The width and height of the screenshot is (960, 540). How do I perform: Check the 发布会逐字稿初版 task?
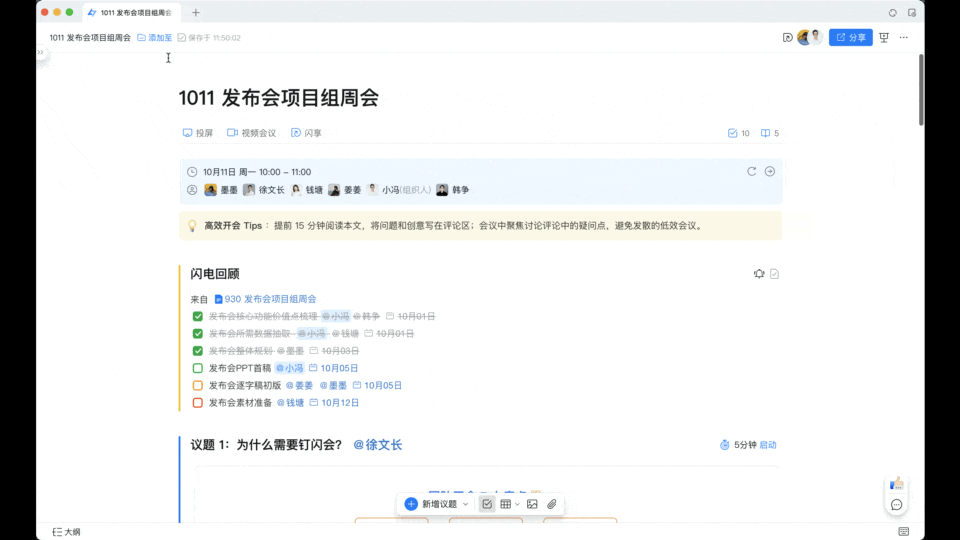point(198,385)
